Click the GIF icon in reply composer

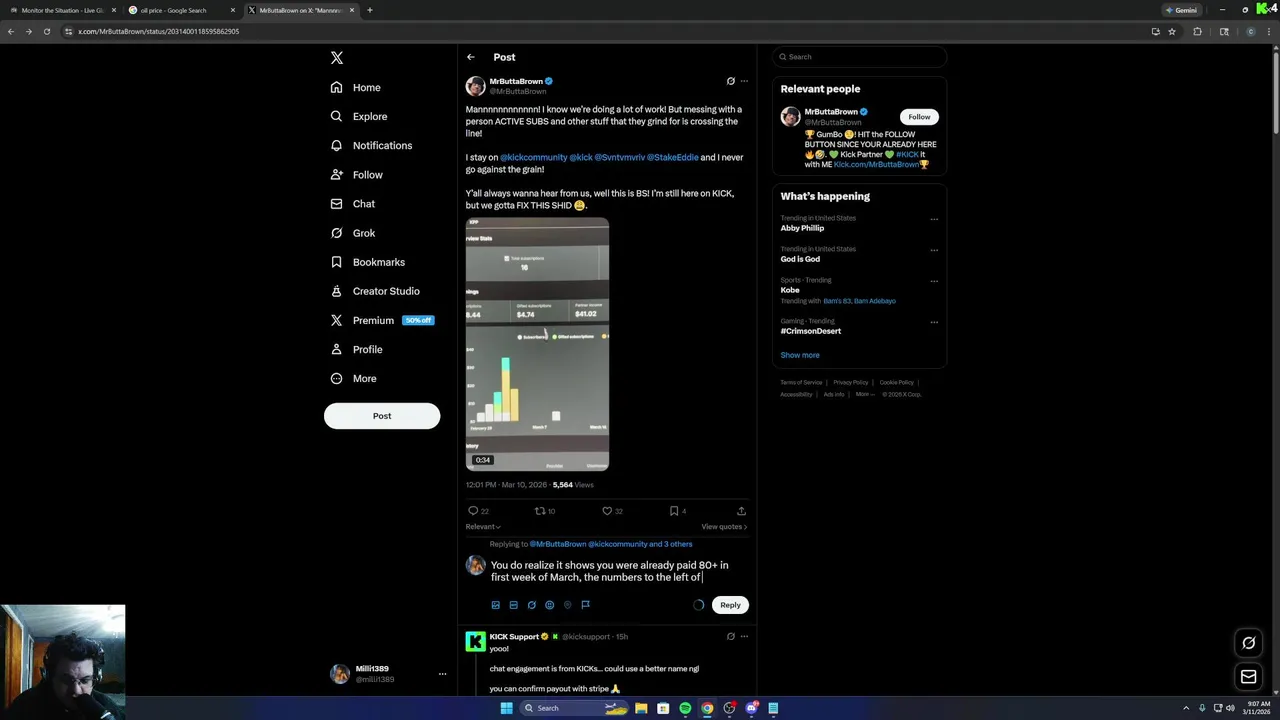pyautogui.click(x=513, y=605)
